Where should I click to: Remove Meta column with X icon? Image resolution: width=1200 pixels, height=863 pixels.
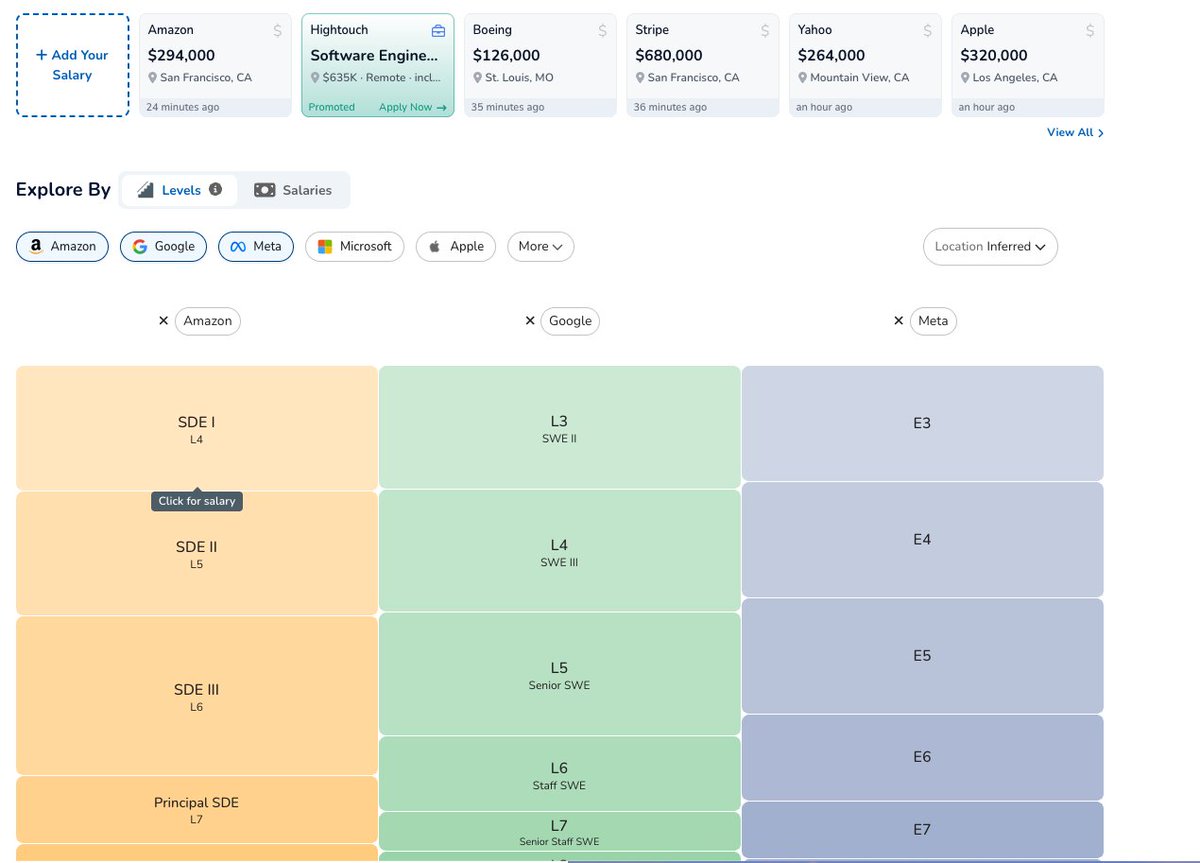898,321
